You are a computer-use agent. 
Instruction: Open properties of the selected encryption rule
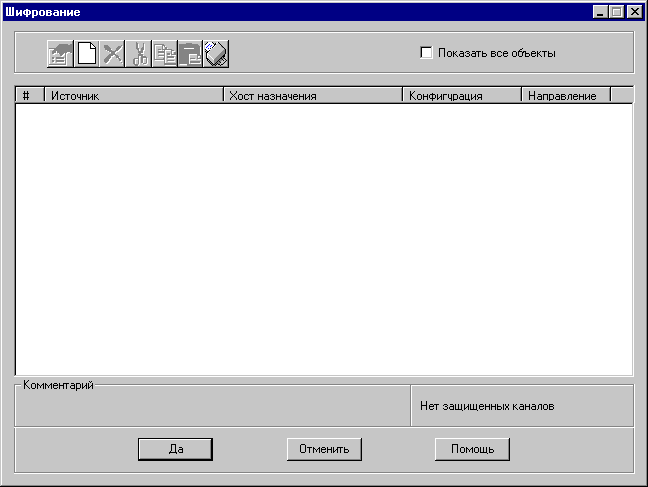coord(61,53)
